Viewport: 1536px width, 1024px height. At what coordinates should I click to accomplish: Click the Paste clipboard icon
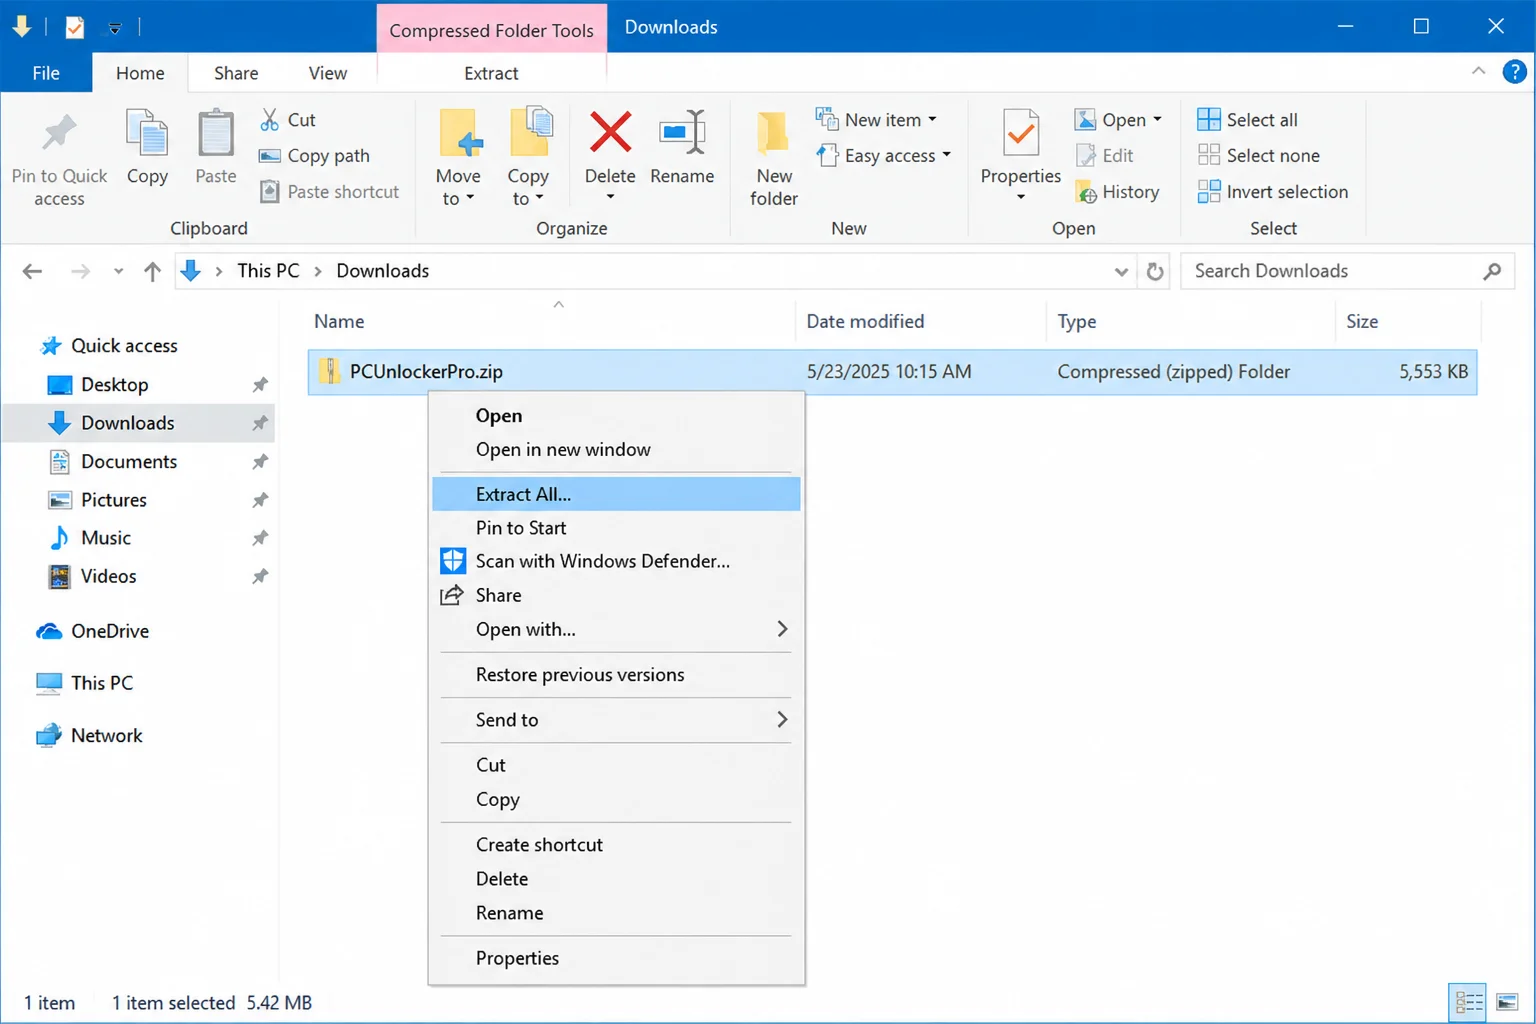(215, 133)
